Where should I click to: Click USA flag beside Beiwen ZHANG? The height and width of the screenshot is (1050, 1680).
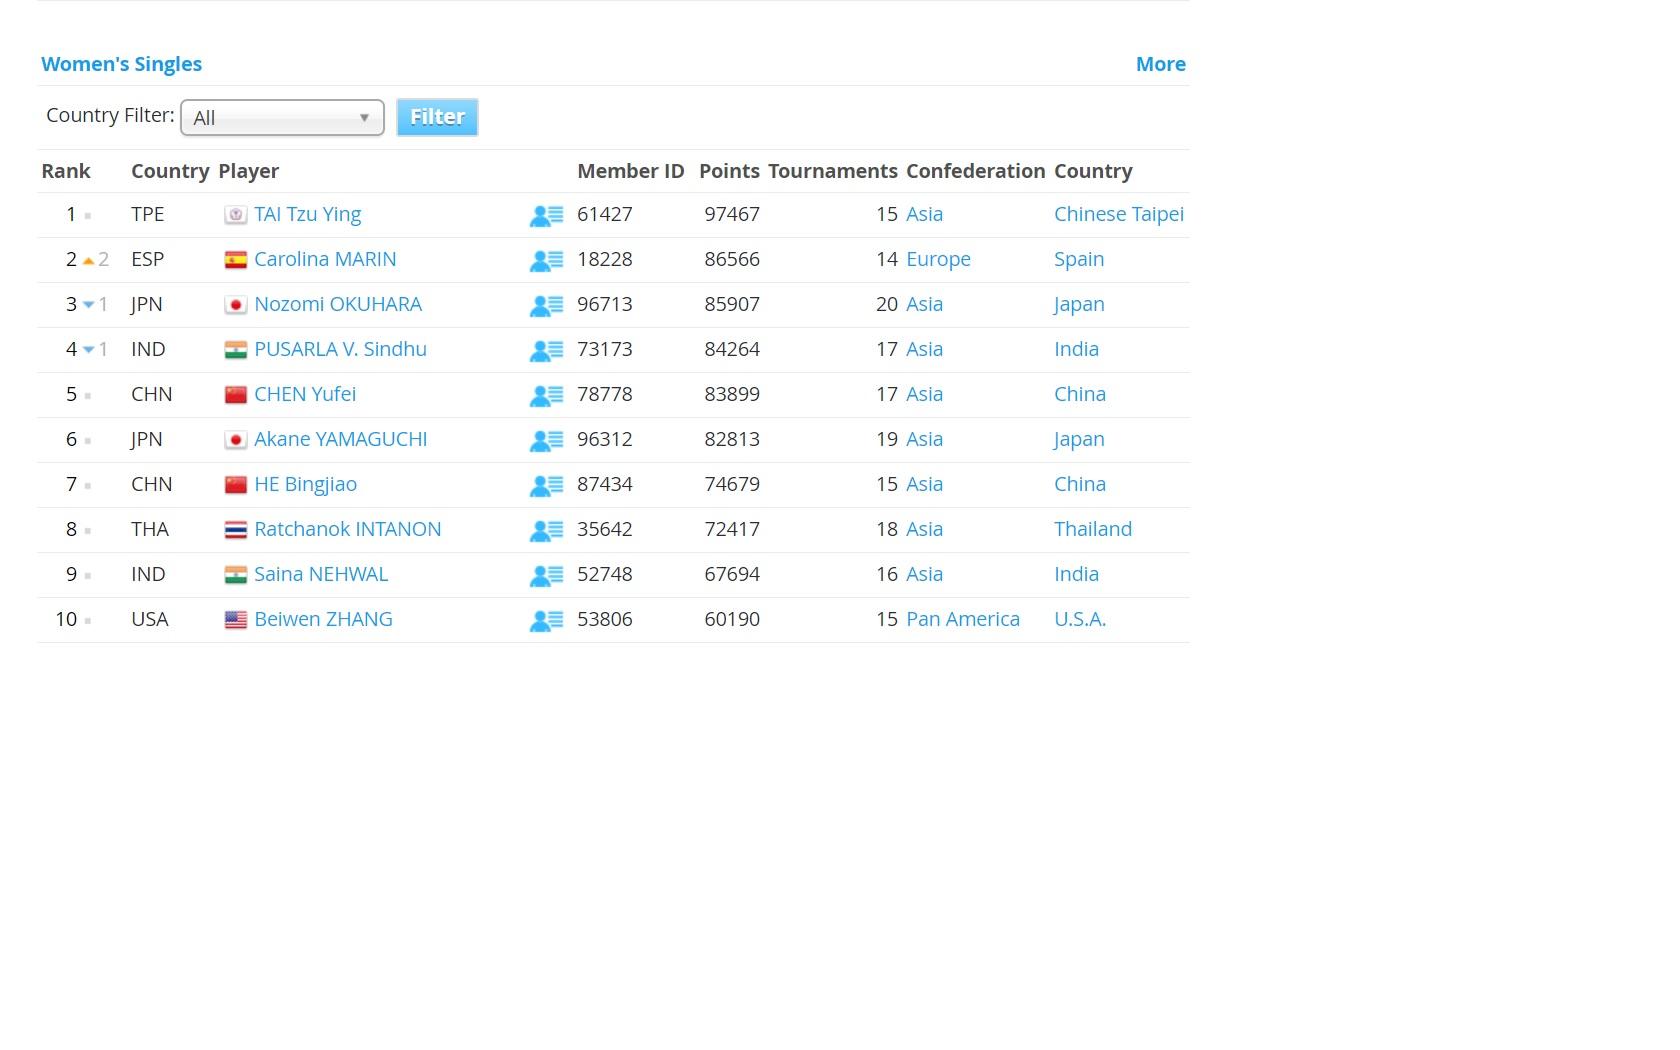coord(235,620)
